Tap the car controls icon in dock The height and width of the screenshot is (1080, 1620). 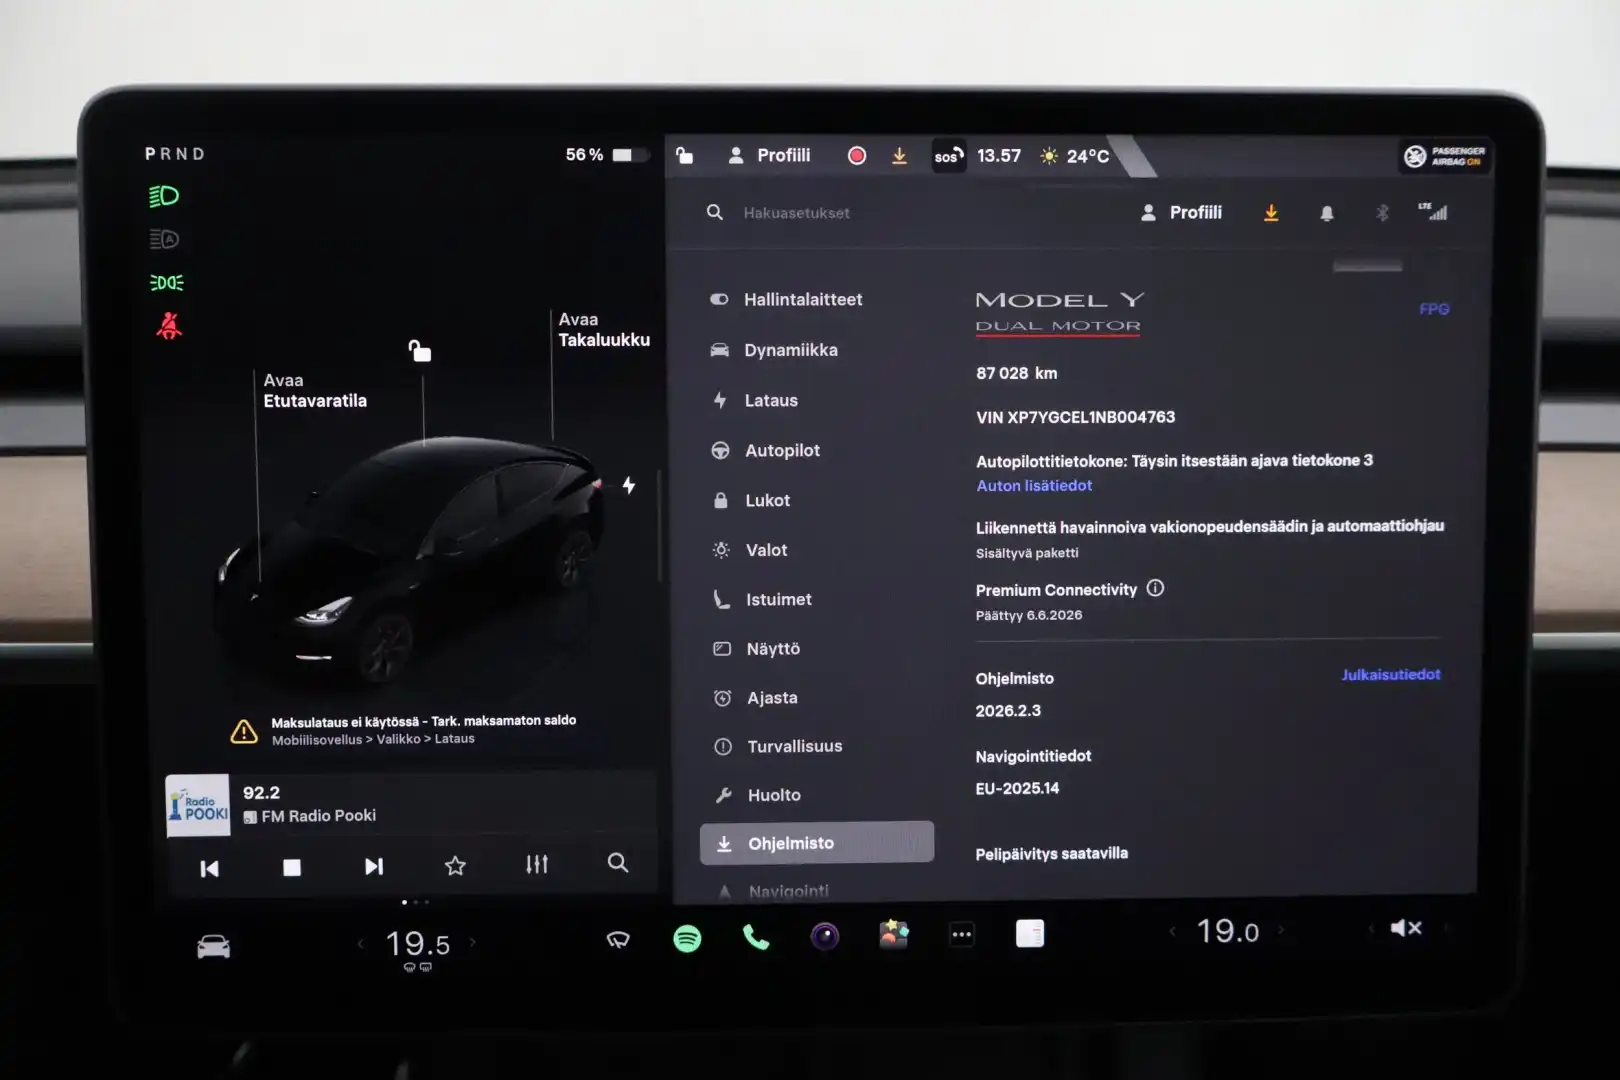pyautogui.click(x=213, y=946)
